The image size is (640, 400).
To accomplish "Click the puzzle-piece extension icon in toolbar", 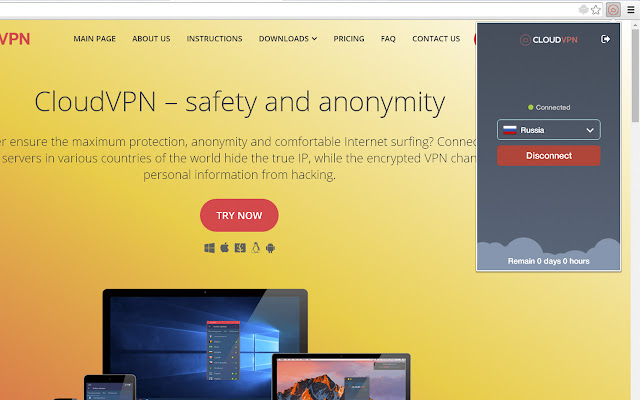I will (x=584, y=10).
